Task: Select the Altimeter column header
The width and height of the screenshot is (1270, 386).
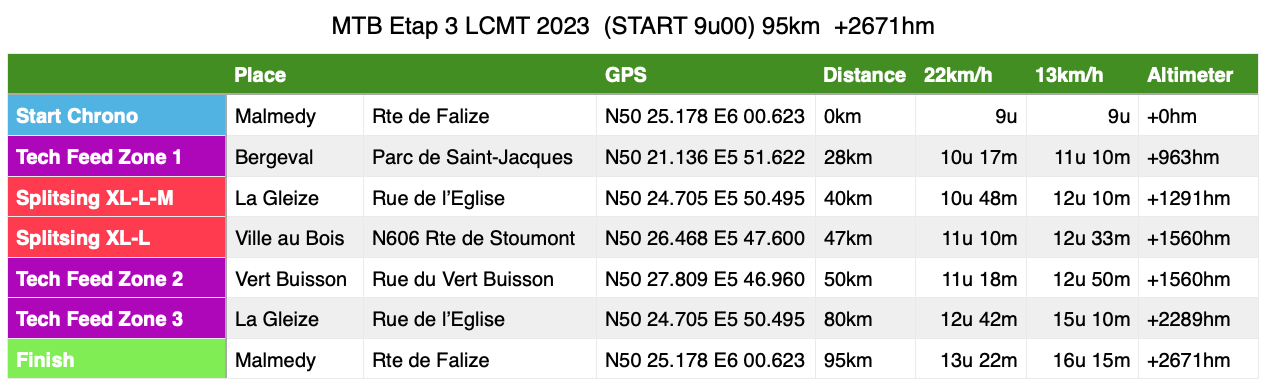Action: [1190, 75]
